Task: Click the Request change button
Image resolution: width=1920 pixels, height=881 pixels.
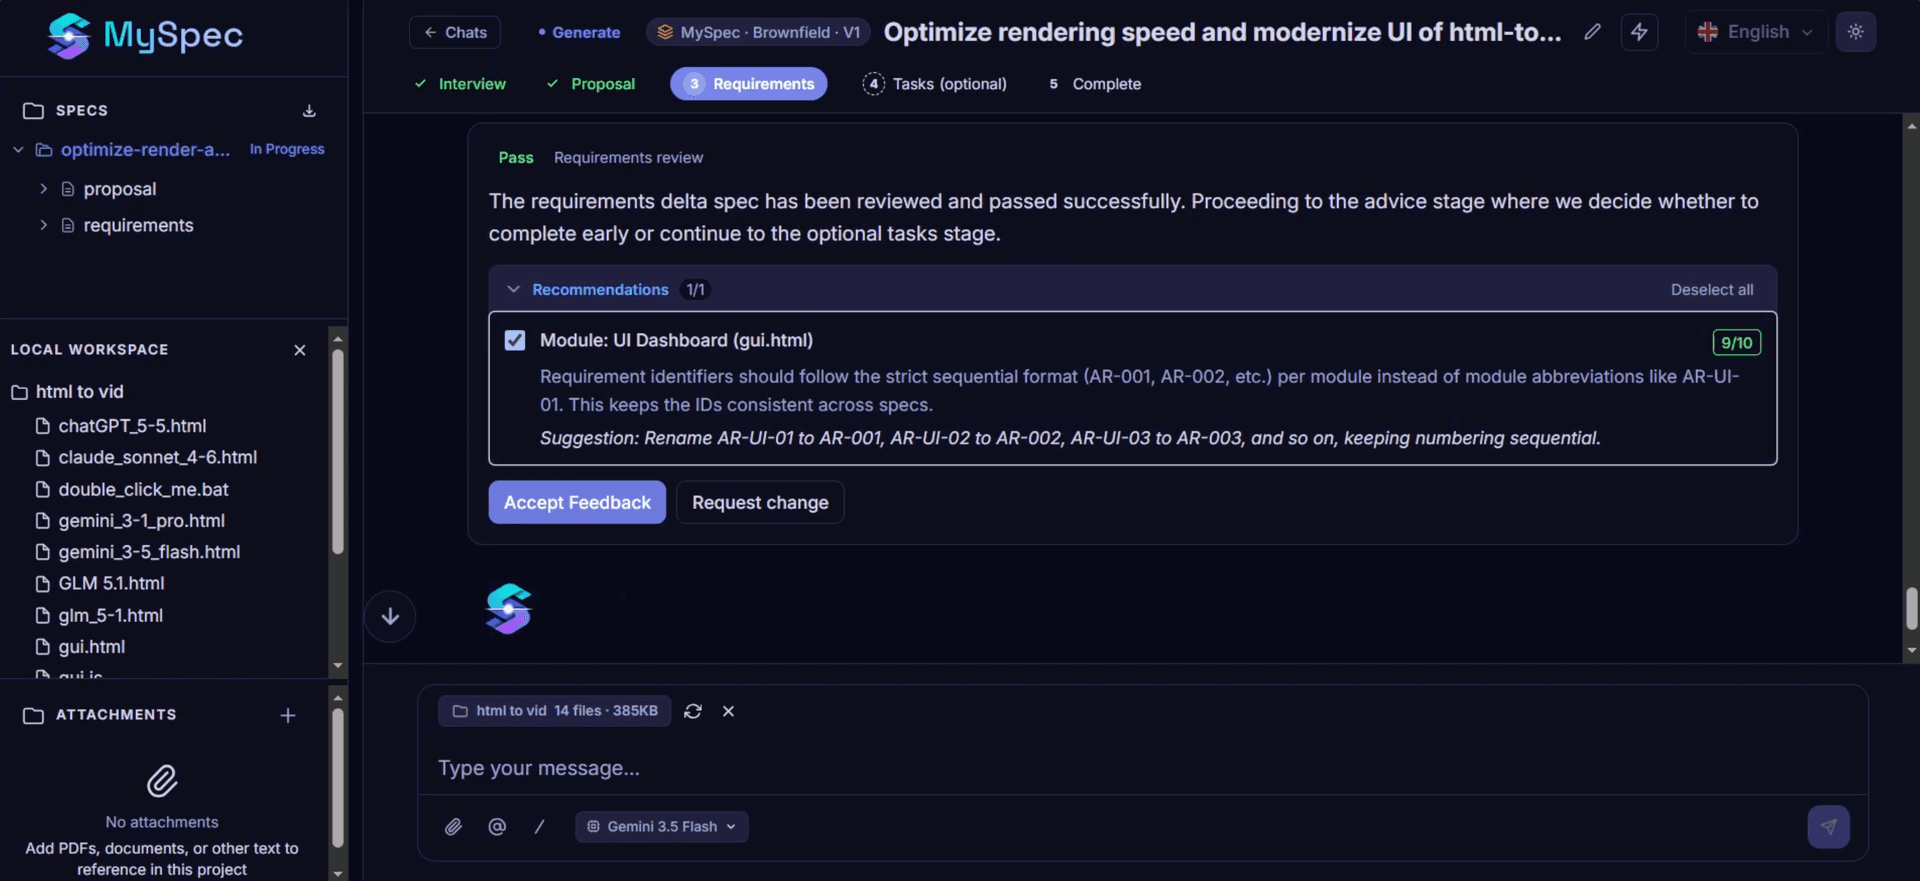Action: click(760, 502)
